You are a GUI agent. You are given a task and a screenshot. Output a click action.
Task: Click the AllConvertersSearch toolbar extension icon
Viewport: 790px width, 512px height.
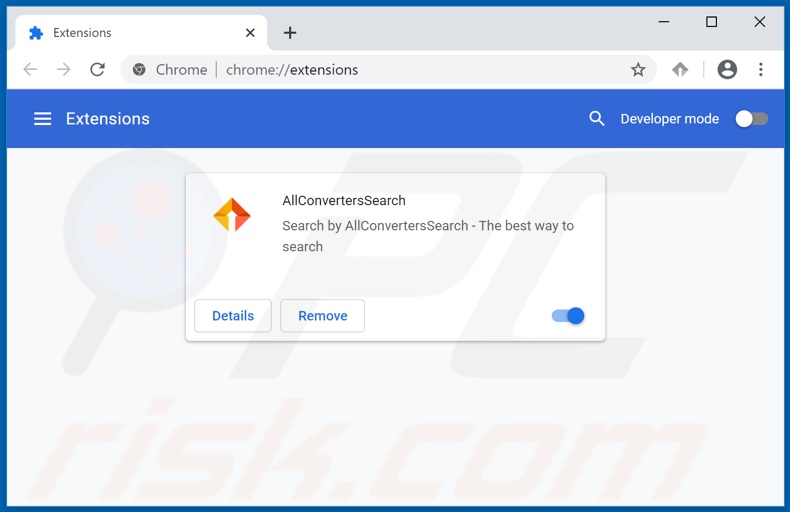click(x=680, y=70)
